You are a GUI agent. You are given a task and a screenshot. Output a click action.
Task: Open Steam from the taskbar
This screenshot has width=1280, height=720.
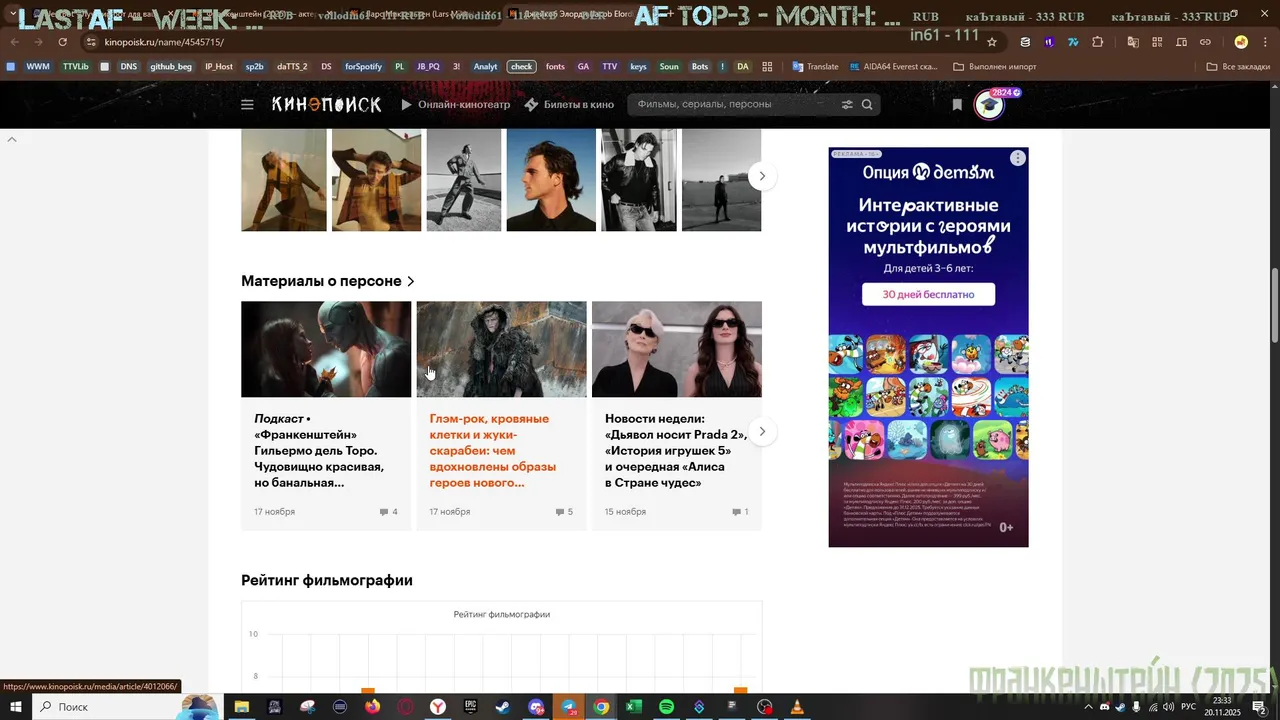pyautogui.click(x=503, y=707)
